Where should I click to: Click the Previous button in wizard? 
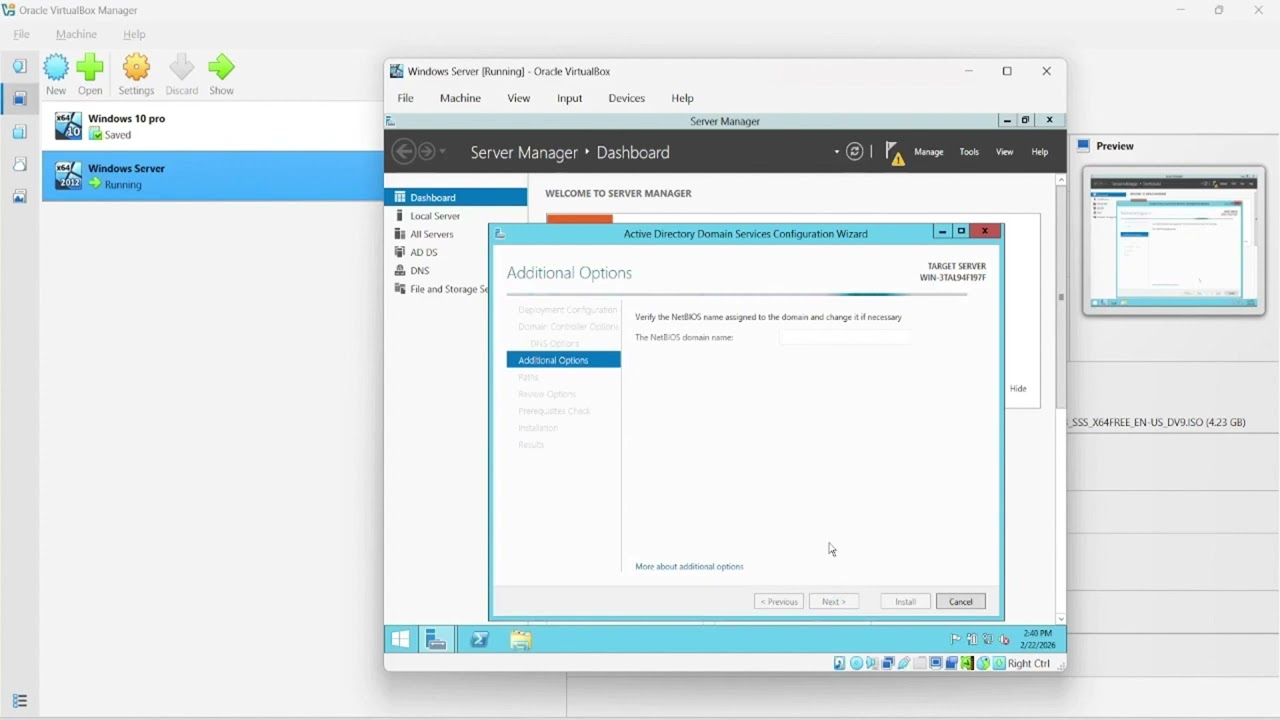[779, 601]
